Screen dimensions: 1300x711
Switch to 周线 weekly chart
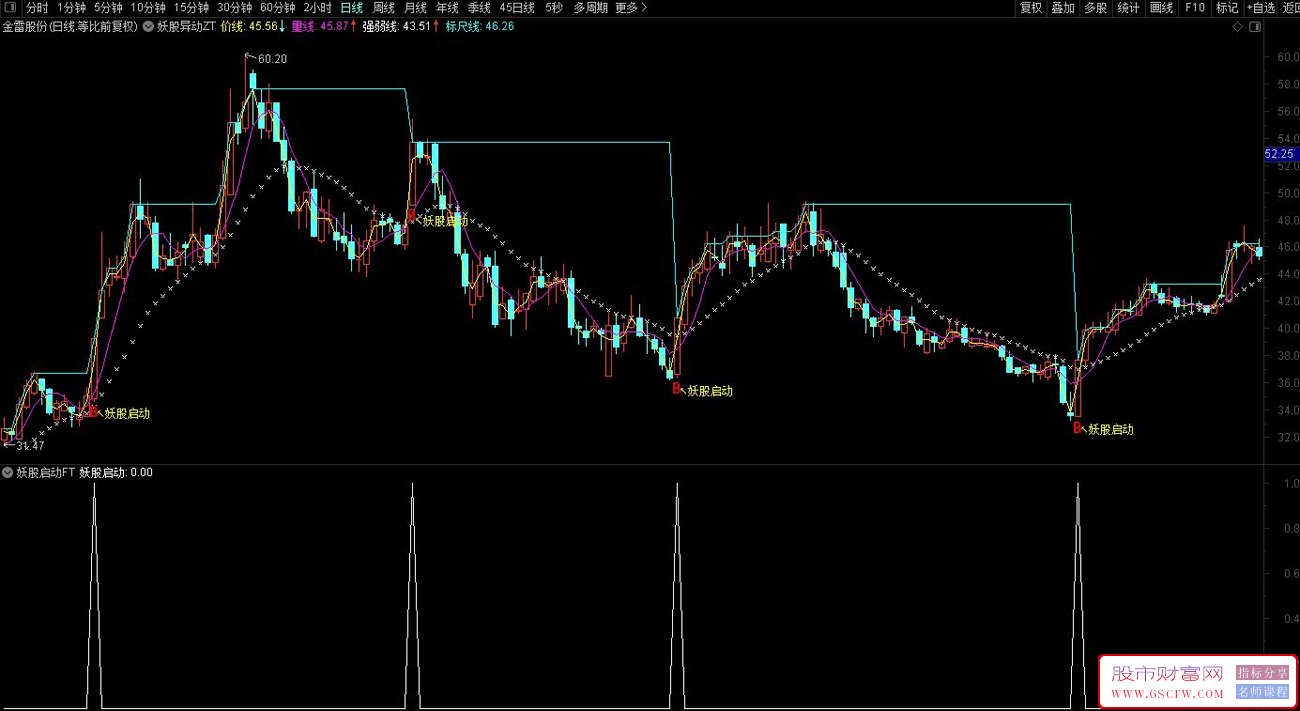pos(383,7)
